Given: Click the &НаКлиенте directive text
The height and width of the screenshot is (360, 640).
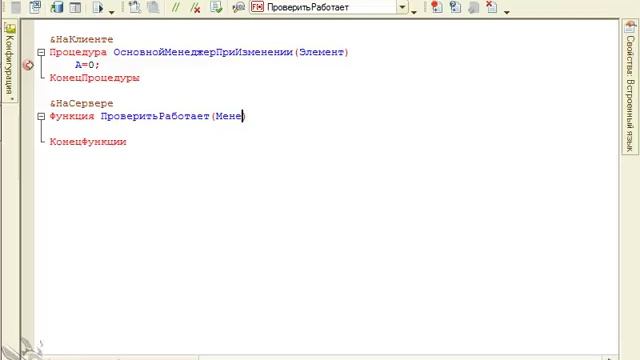Looking at the screenshot, I should pyautogui.click(x=82, y=40).
